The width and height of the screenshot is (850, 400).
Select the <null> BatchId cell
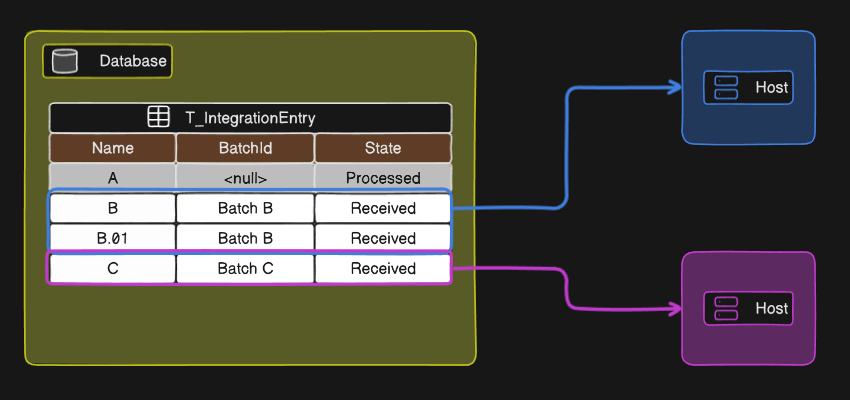pyautogui.click(x=245, y=178)
